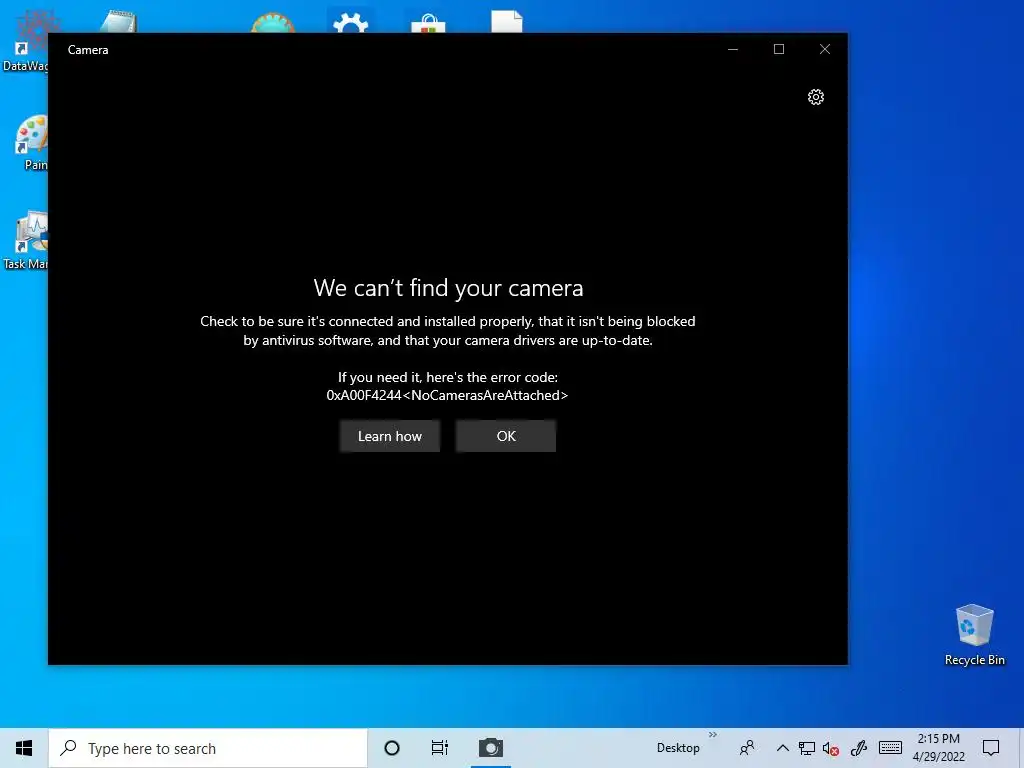Select the Settings gear desktop icon
The height and width of the screenshot is (768, 1024).
point(351,22)
